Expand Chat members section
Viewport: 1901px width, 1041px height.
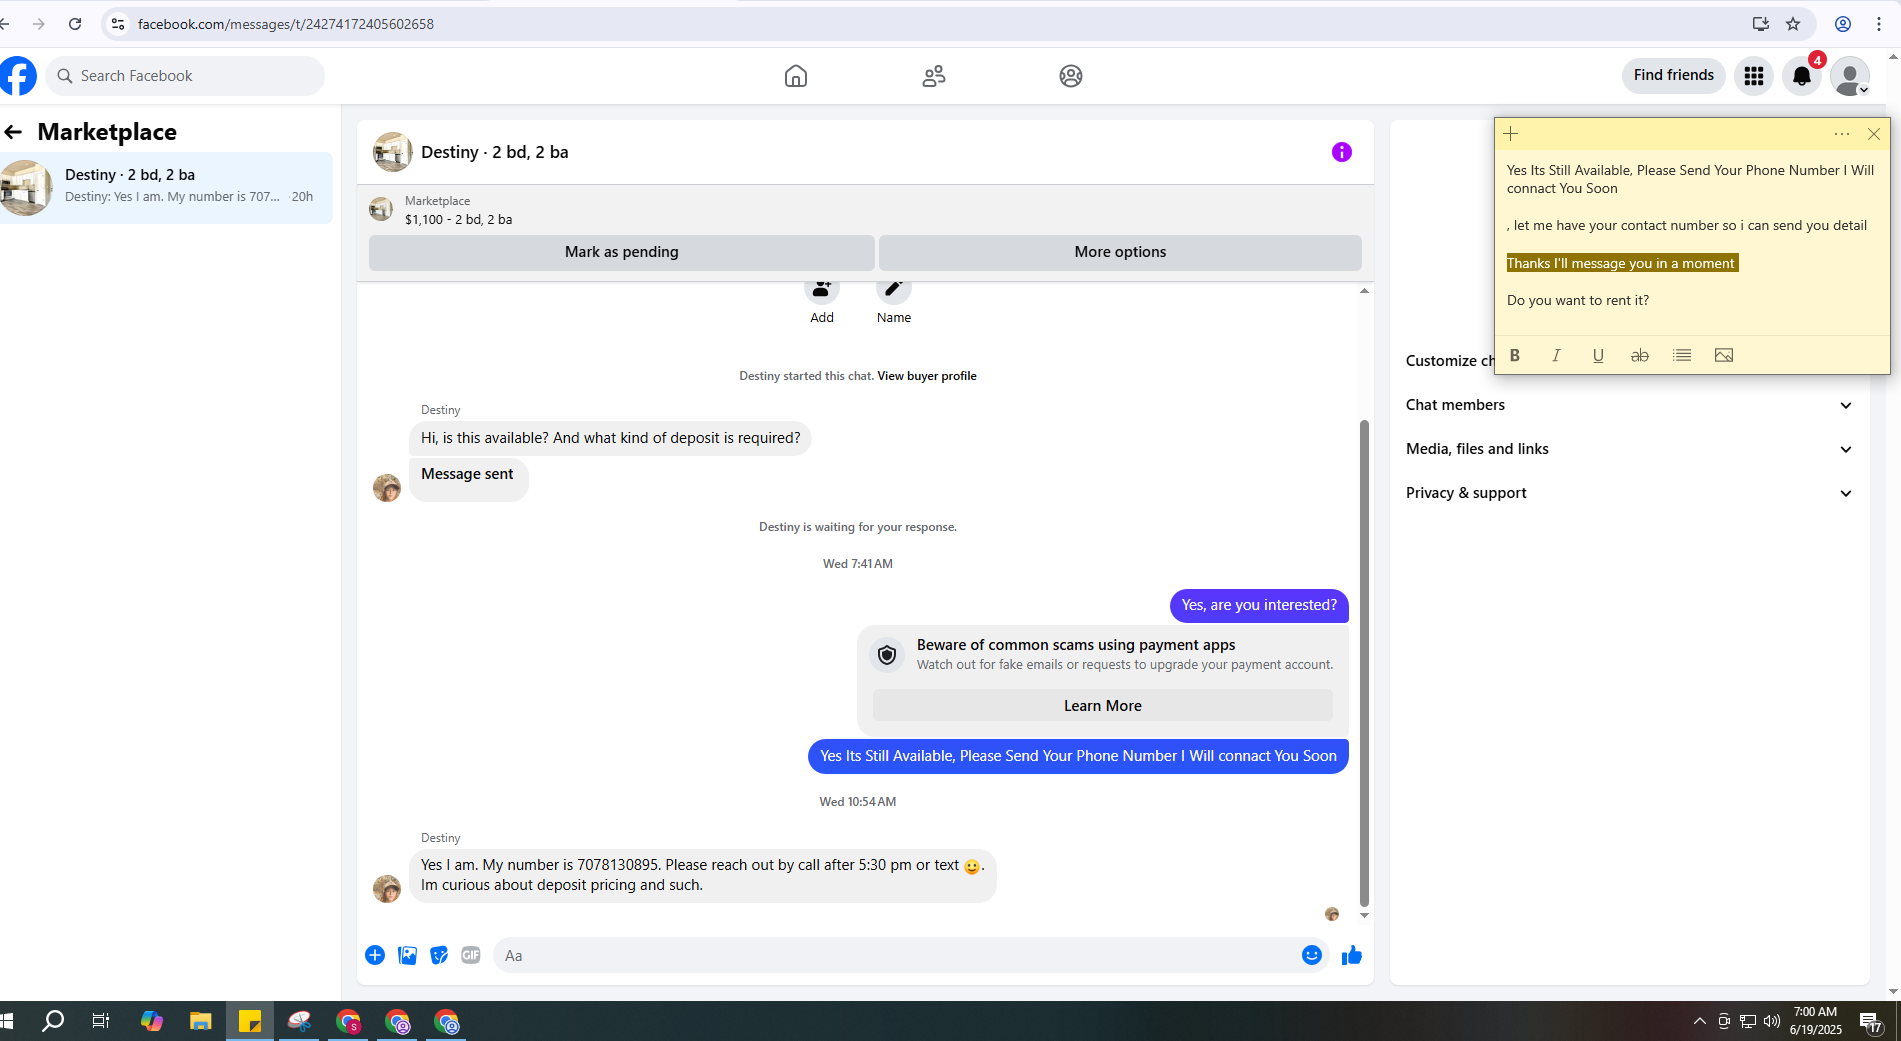[1630, 405]
